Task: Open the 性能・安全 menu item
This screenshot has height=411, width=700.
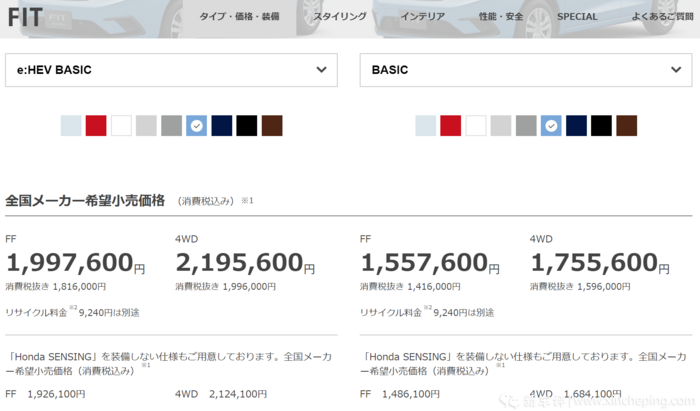Action: (x=500, y=17)
